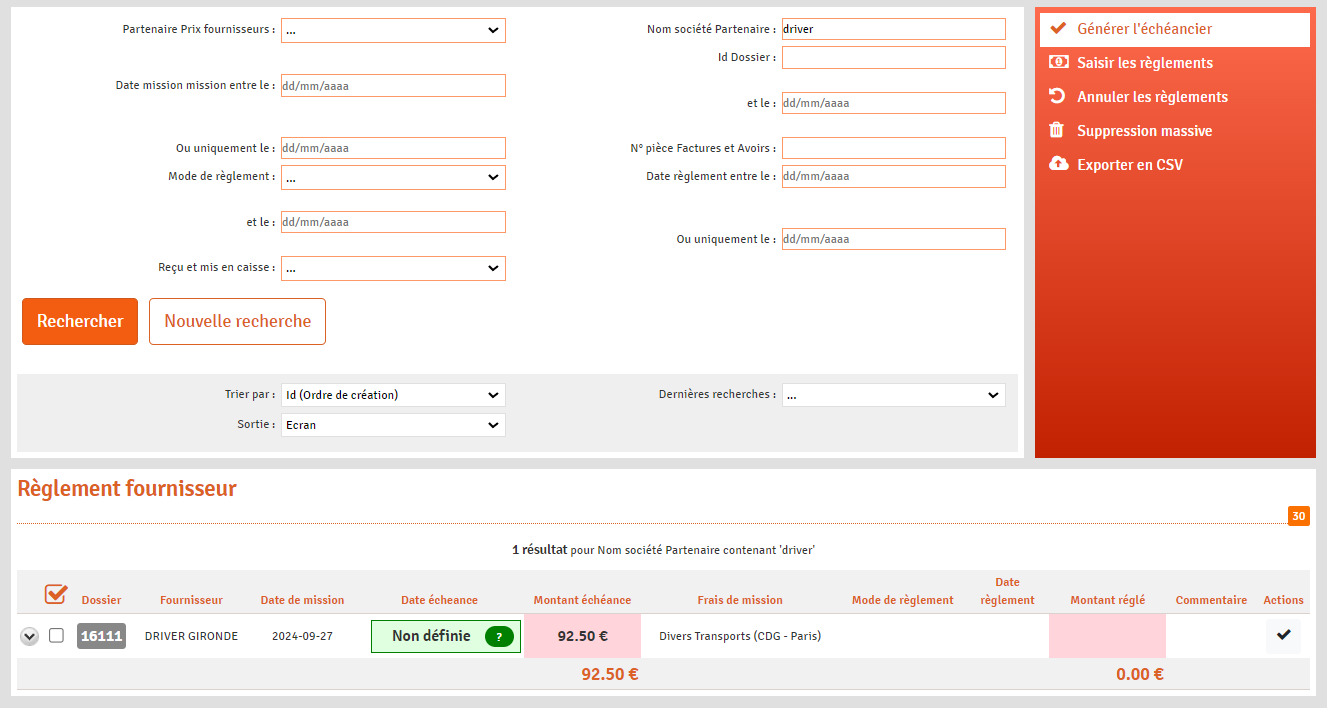
Task: Click the green question mark help badge
Action: point(500,637)
